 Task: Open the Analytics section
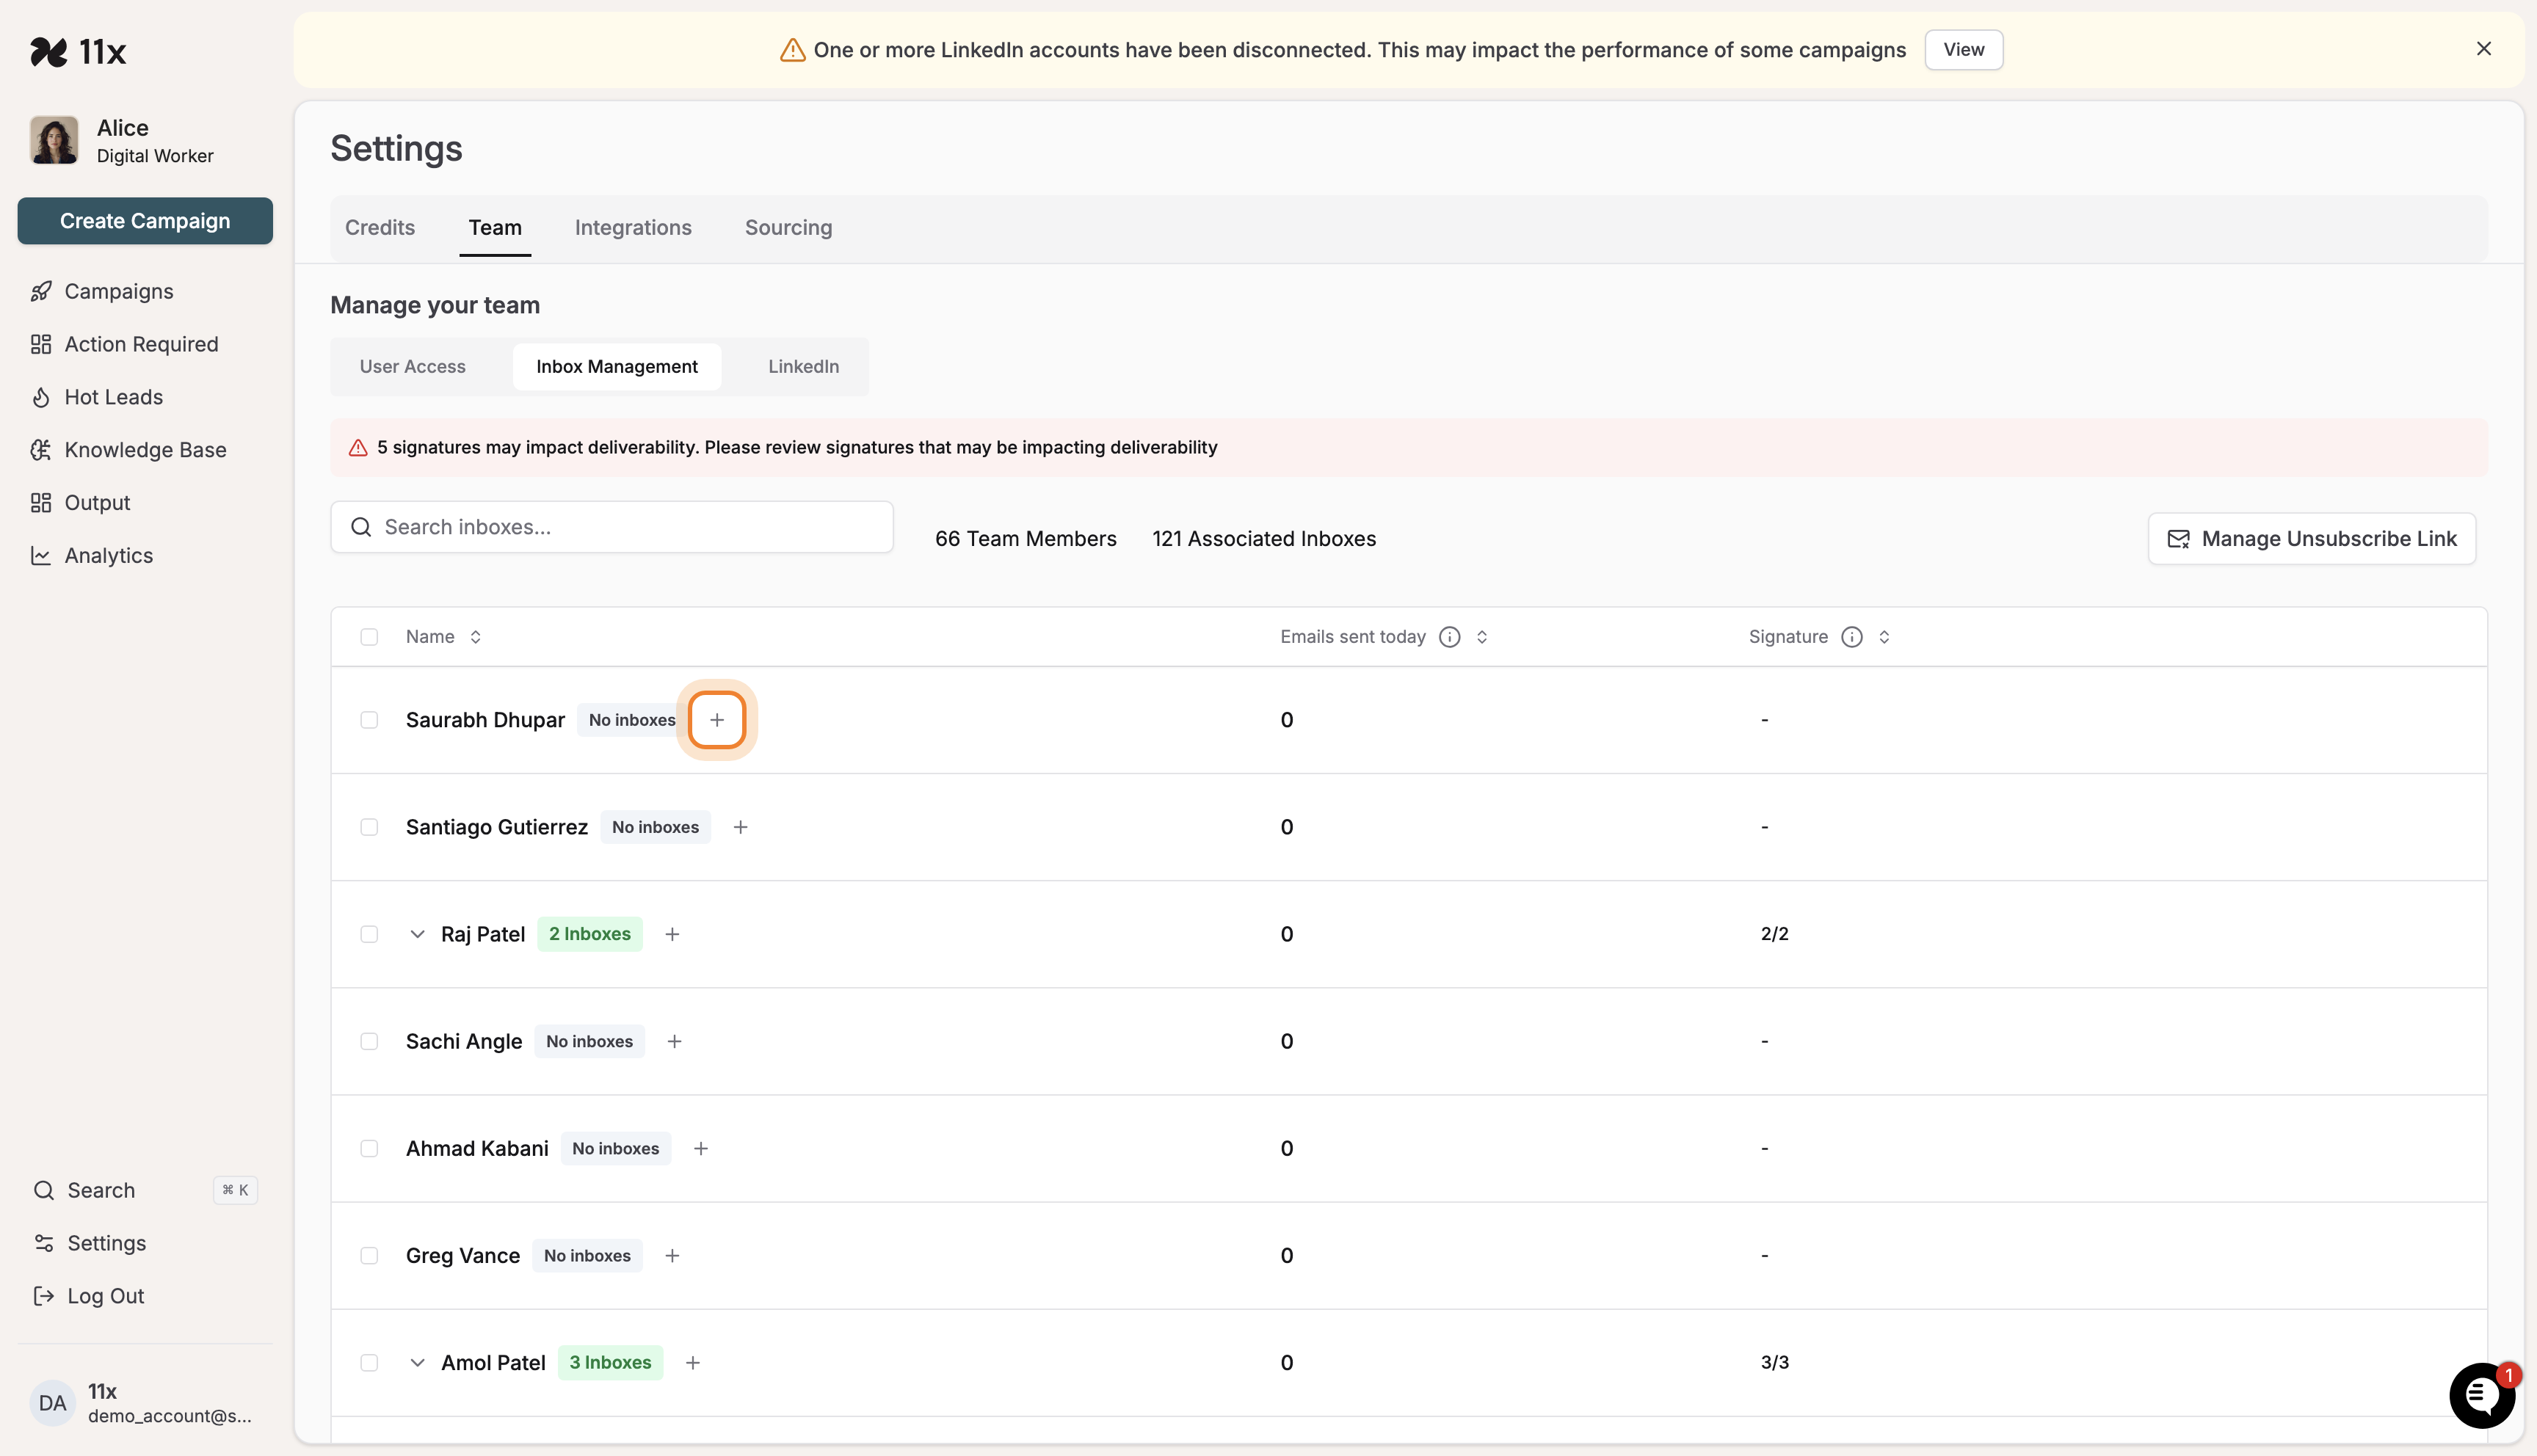(108, 555)
